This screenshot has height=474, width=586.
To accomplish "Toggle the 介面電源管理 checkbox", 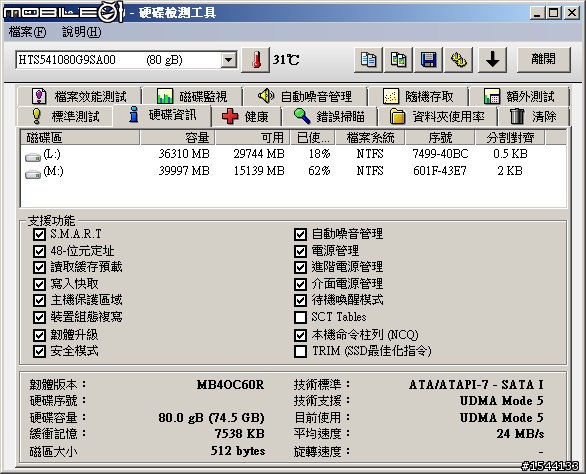I will point(300,284).
